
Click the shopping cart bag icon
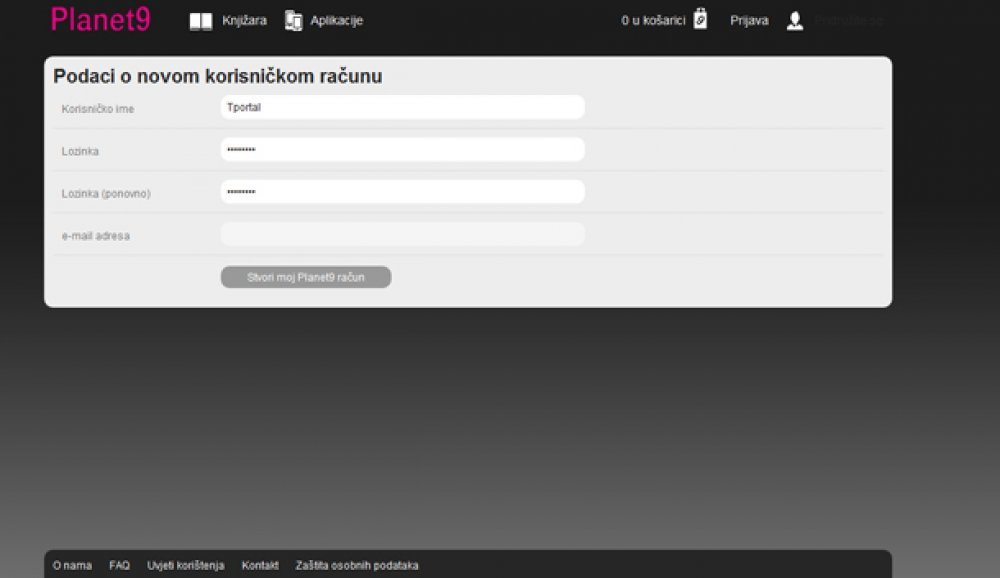[700, 19]
